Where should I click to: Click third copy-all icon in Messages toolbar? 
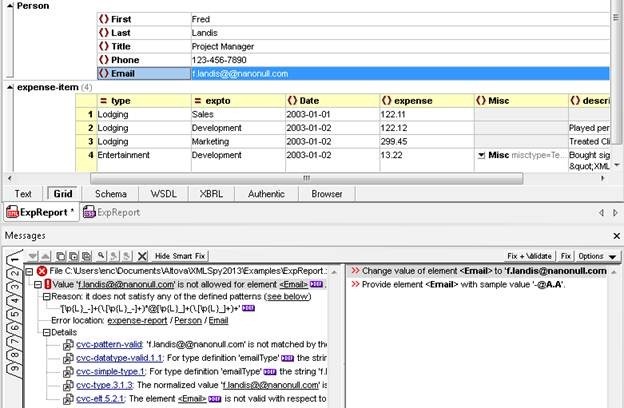pyautogui.click(x=86, y=256)
